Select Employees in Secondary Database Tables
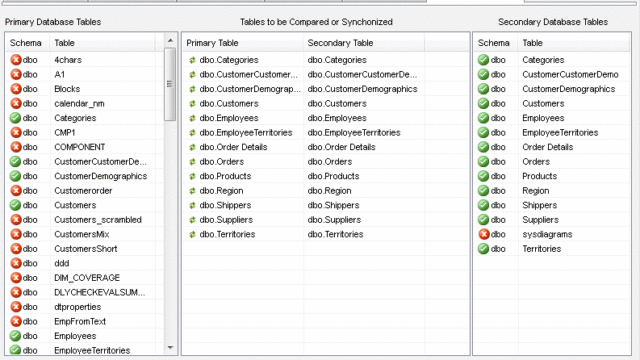 543,118
